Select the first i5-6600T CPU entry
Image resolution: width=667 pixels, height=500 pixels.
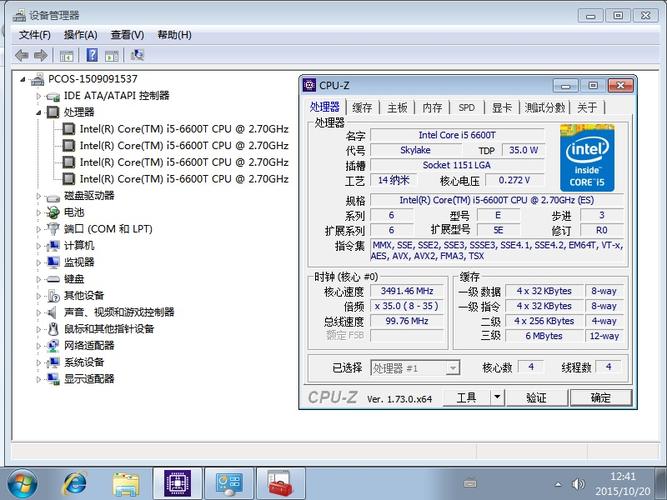tap(184, 129)
